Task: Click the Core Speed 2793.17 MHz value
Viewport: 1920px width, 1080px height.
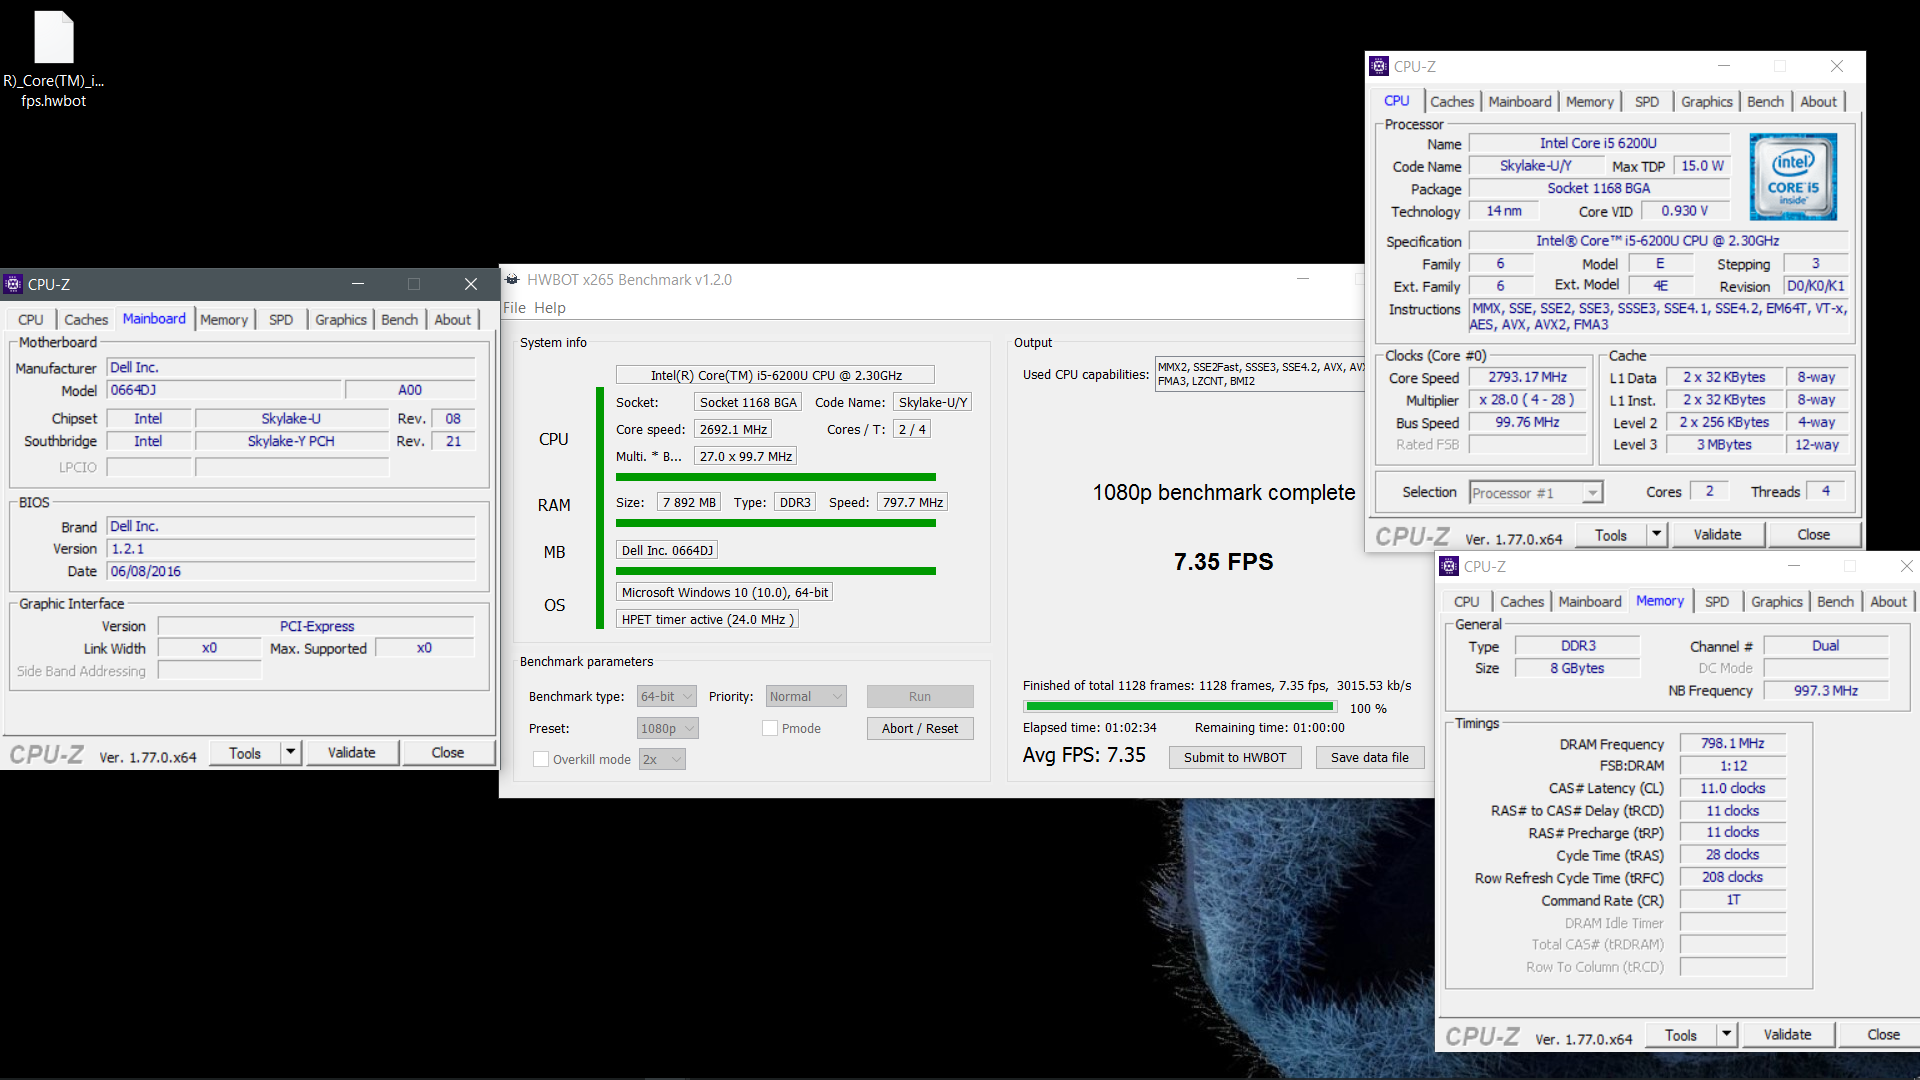Action: pos(1527,377)
